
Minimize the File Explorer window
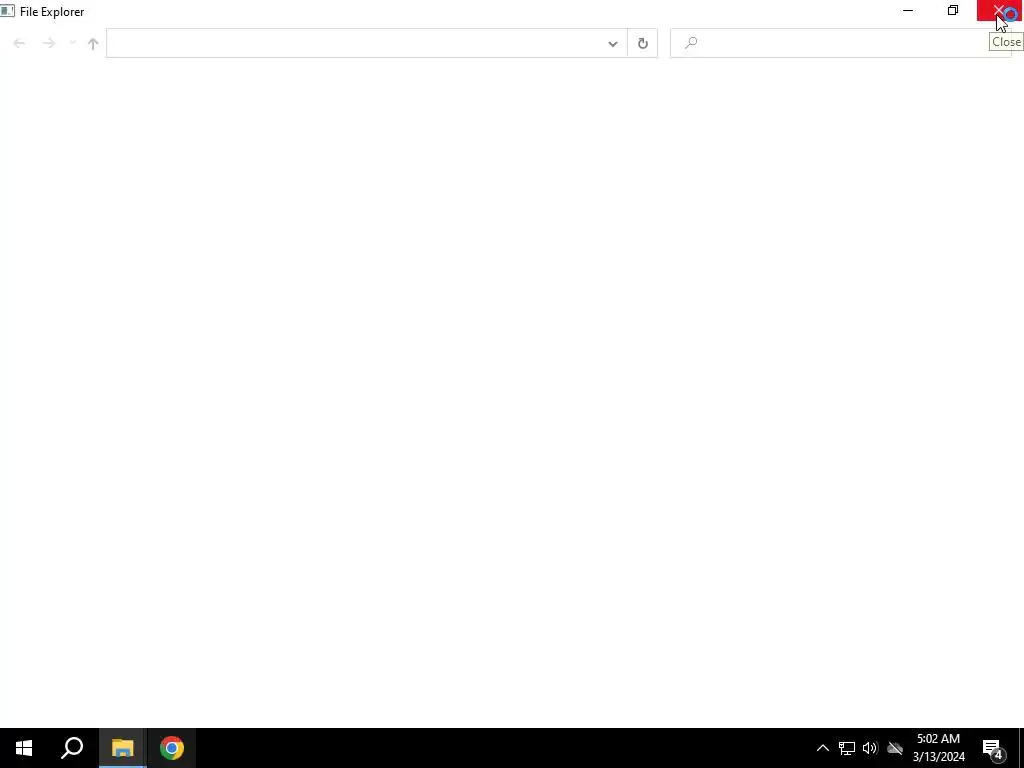click(x=908, y=10)
